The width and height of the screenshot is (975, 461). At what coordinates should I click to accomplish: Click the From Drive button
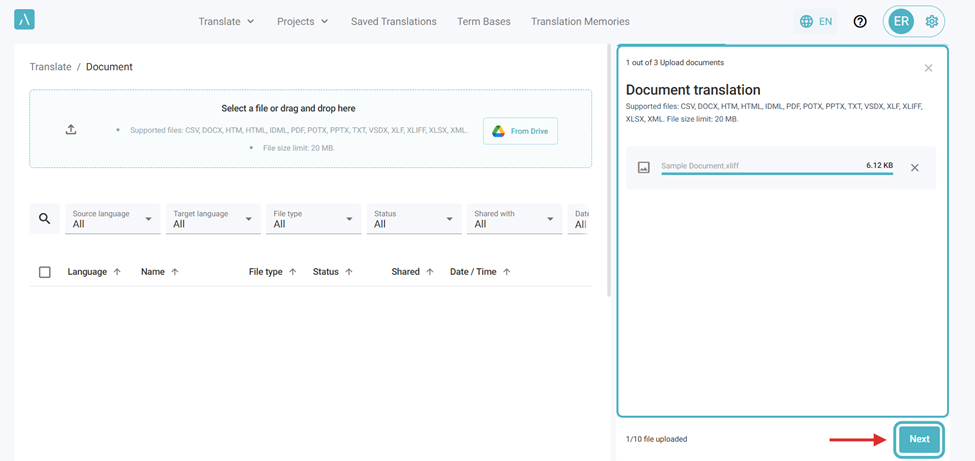tap(521, 131)
